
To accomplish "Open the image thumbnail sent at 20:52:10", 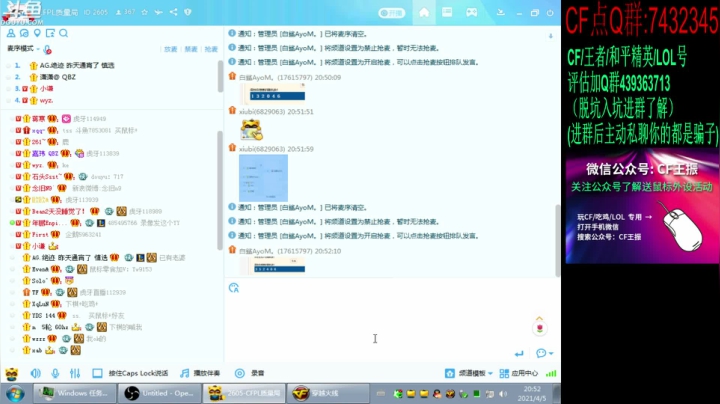I will pos(275,265).
